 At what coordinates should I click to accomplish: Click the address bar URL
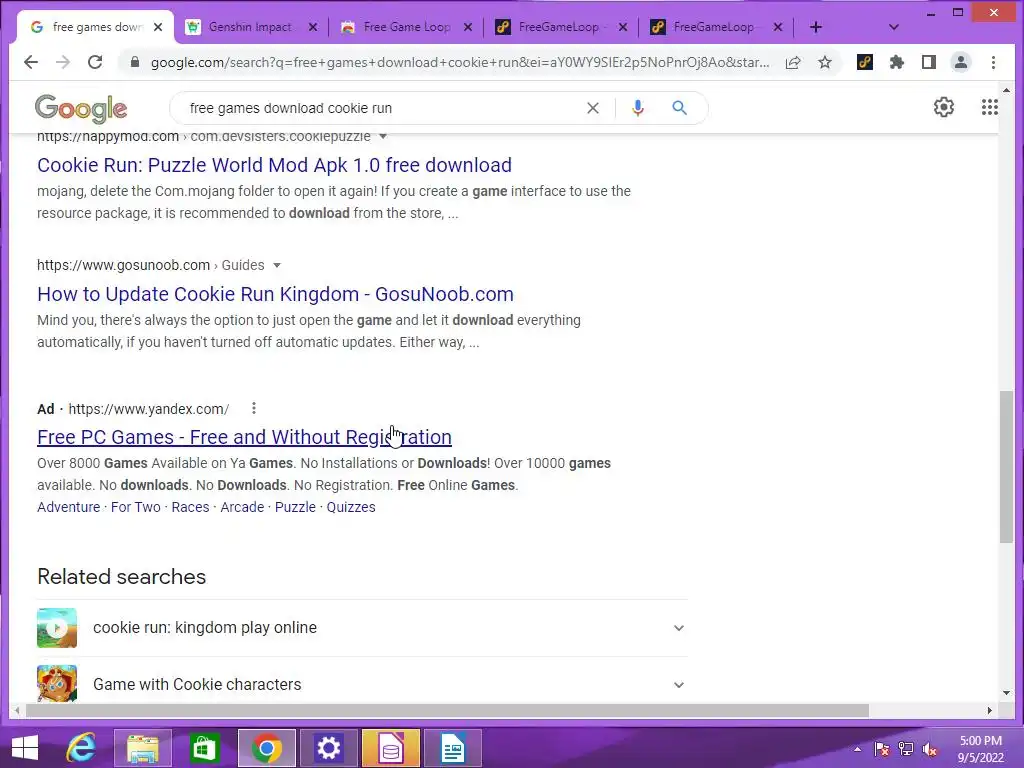pyautogui.click(x=460, y=63)
